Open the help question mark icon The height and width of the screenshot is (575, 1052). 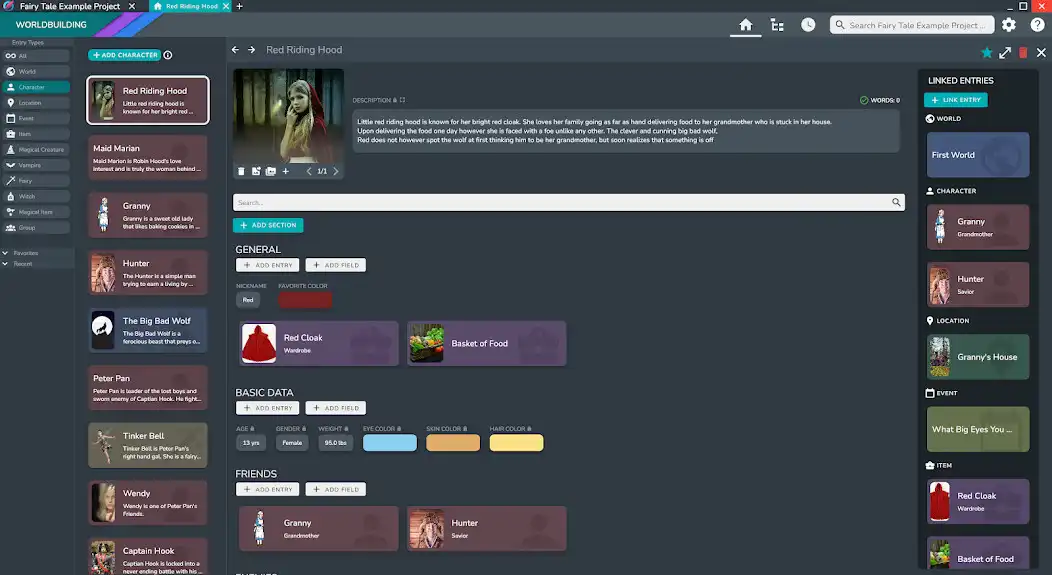[1037, 25]
